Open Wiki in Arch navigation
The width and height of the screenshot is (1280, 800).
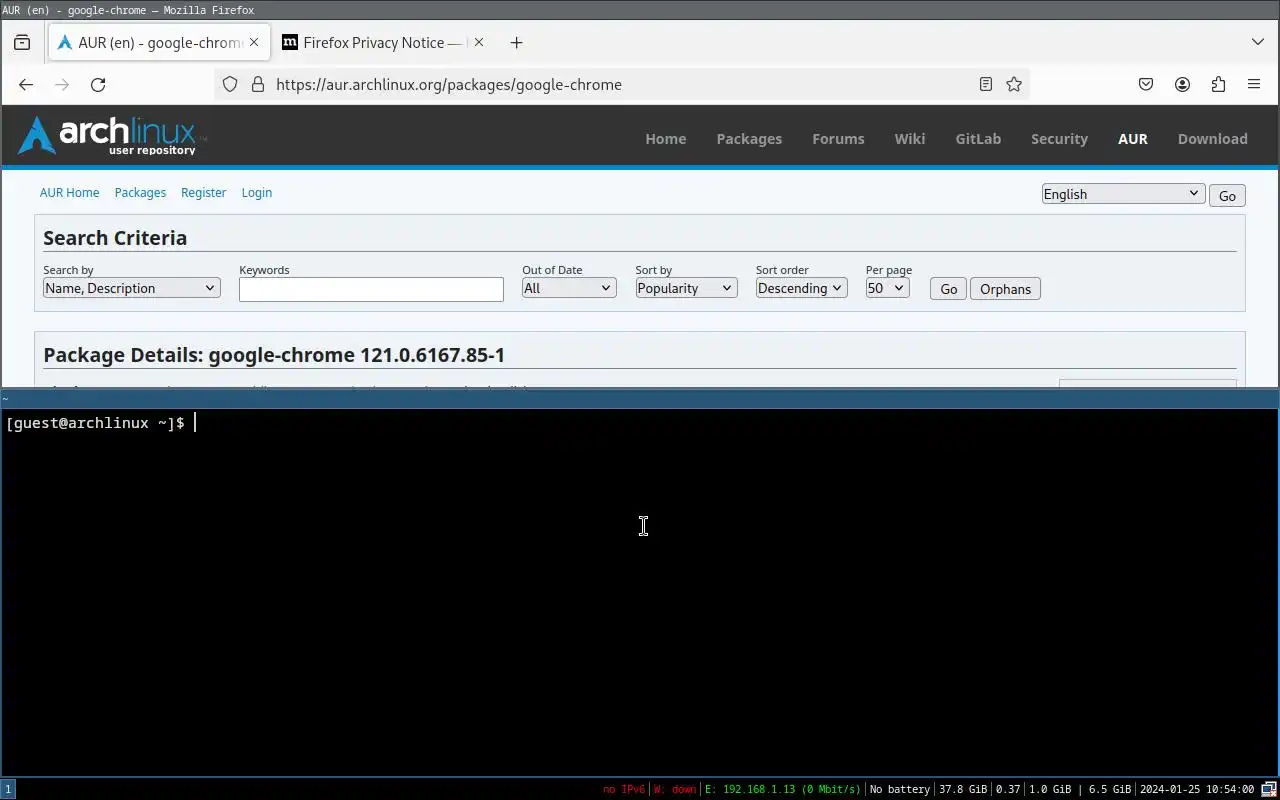tap(910, 139)
